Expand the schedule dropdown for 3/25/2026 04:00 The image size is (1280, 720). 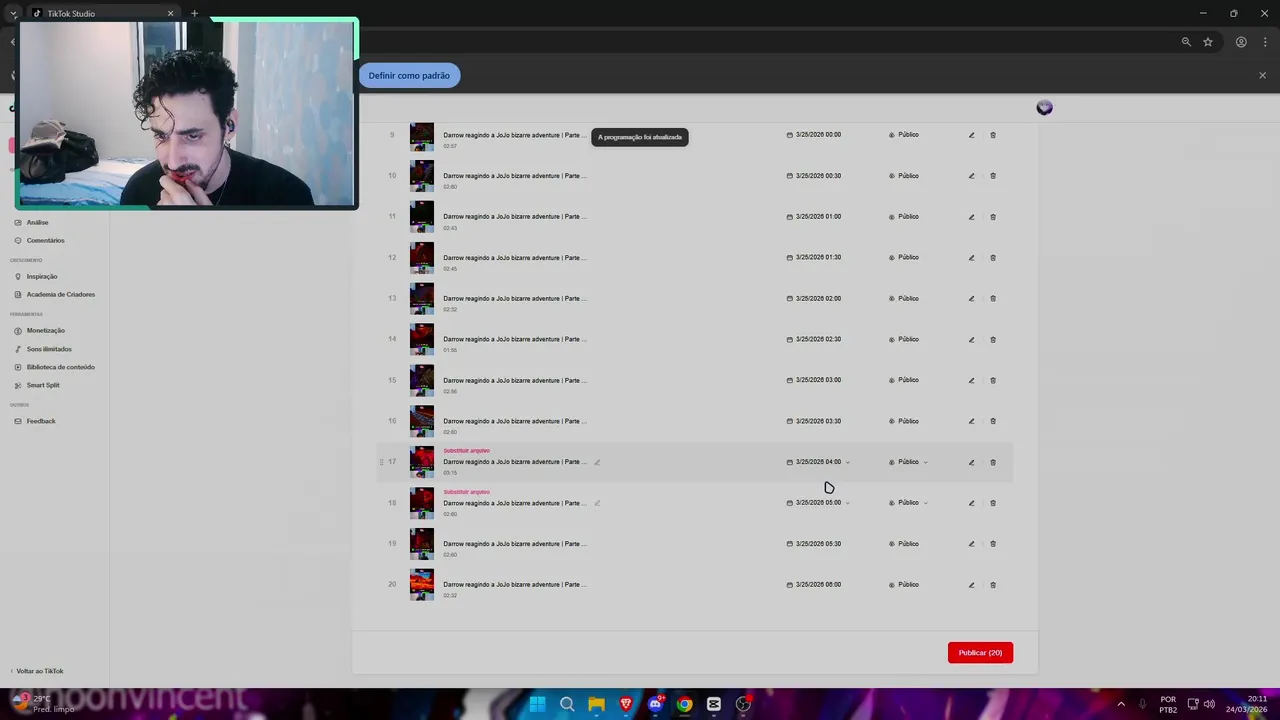tap(848, 462)
